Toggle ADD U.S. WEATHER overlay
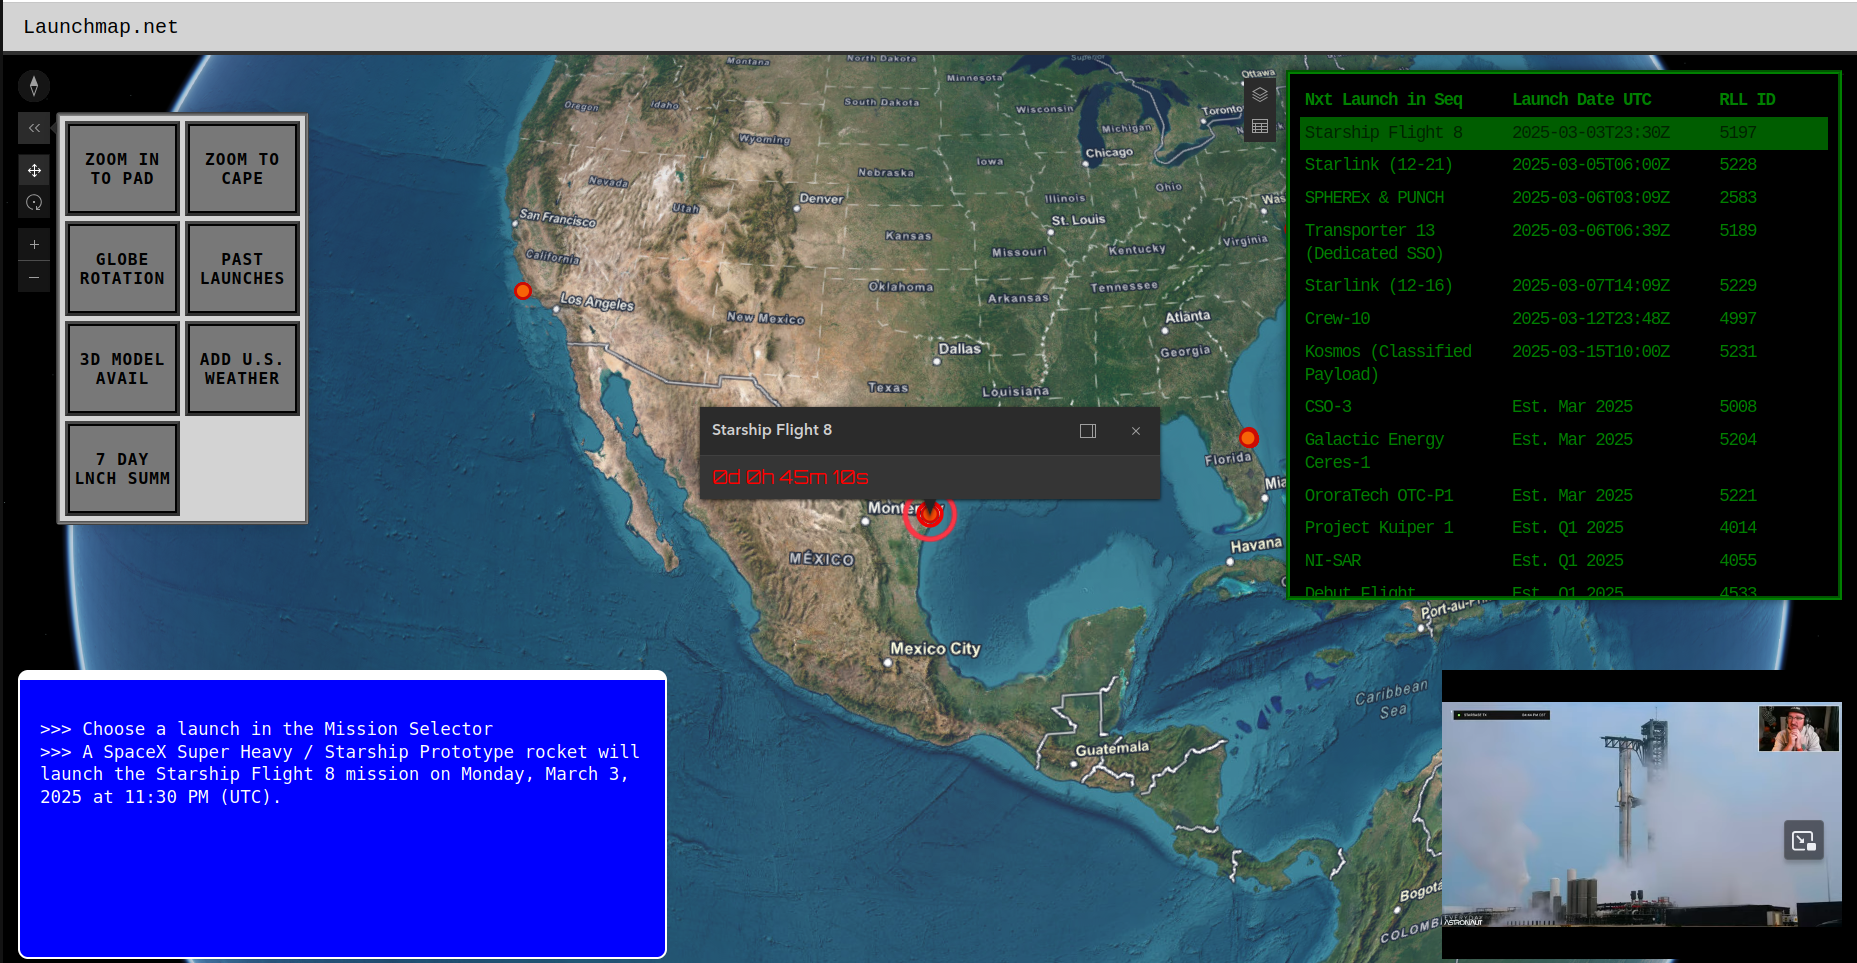1857x963 pixels. pyautogui.click(x=242, y=369)
